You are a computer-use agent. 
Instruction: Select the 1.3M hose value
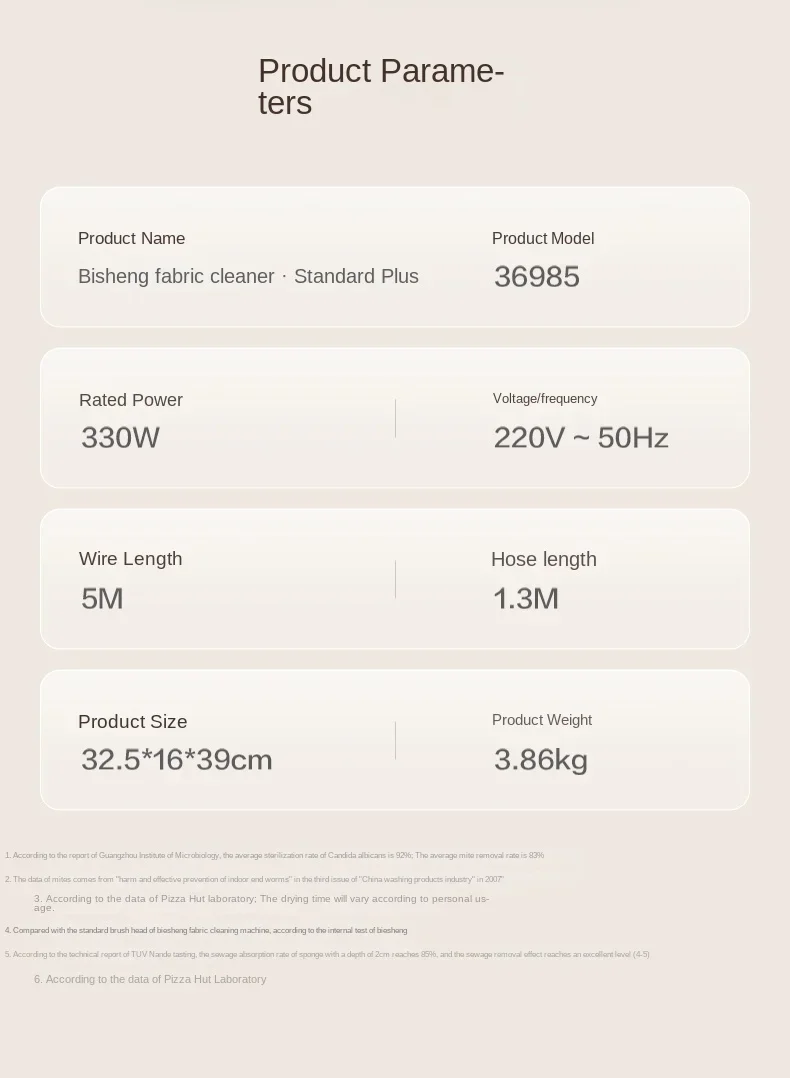pos(525,599)
